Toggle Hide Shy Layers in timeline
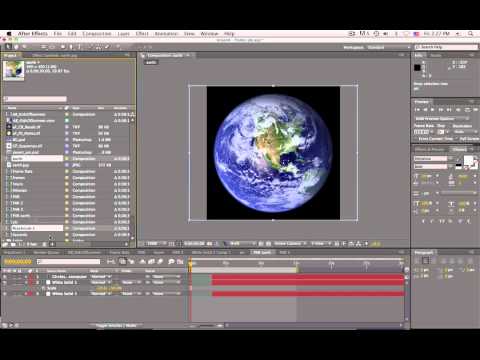 [x=143, y=262]
